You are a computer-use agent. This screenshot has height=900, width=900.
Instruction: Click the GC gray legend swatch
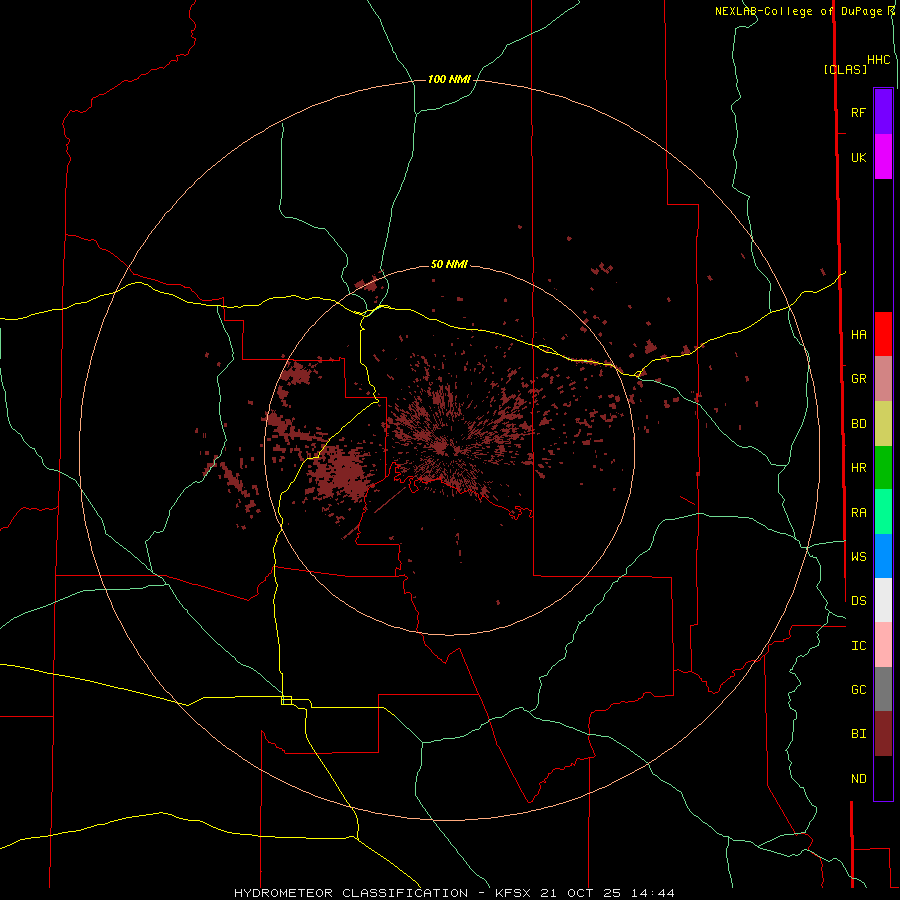883,689
